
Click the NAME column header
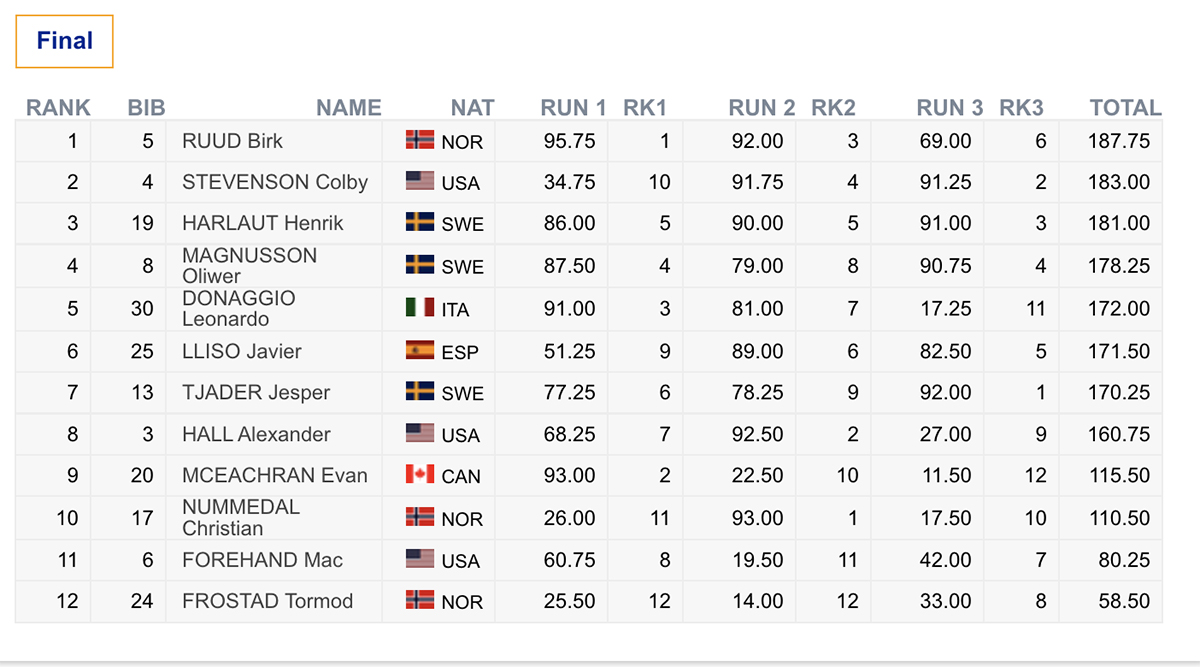coord(349,108)
